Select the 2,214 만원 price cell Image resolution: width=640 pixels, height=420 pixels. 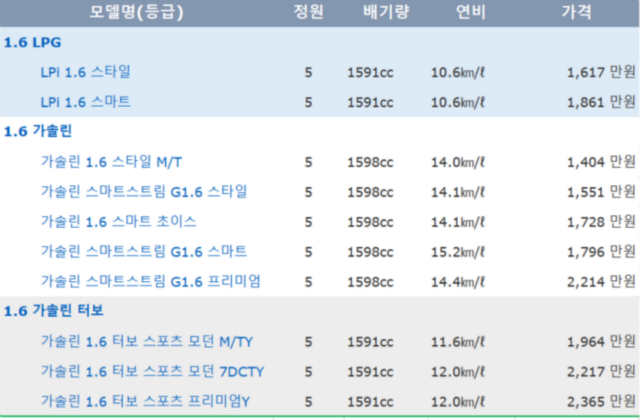pos(601,282)
